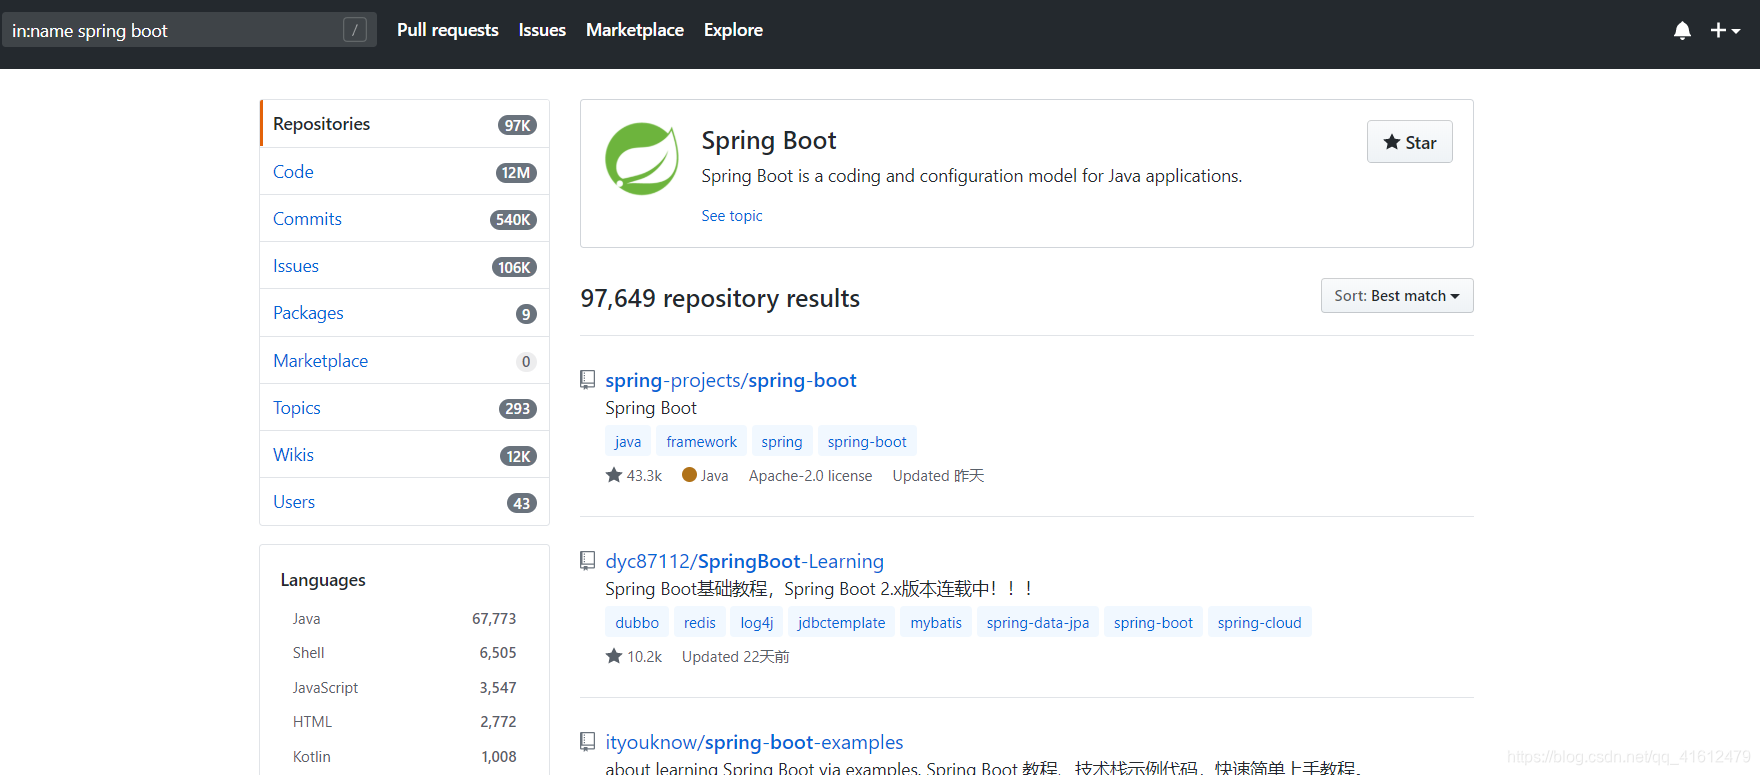Select the Code search filter
Screen dimensions: 1760x775
click(x=404, y=172)
